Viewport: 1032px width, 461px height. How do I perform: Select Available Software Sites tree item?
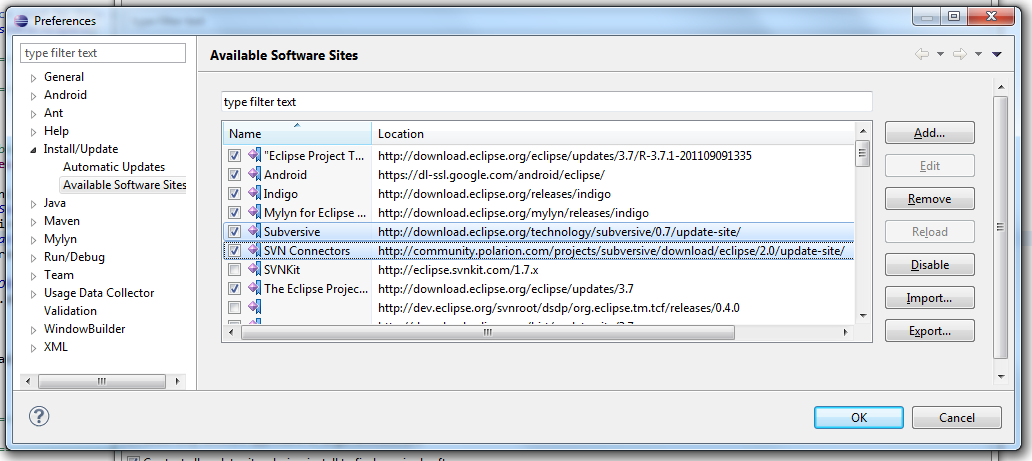tap(124, 185)
